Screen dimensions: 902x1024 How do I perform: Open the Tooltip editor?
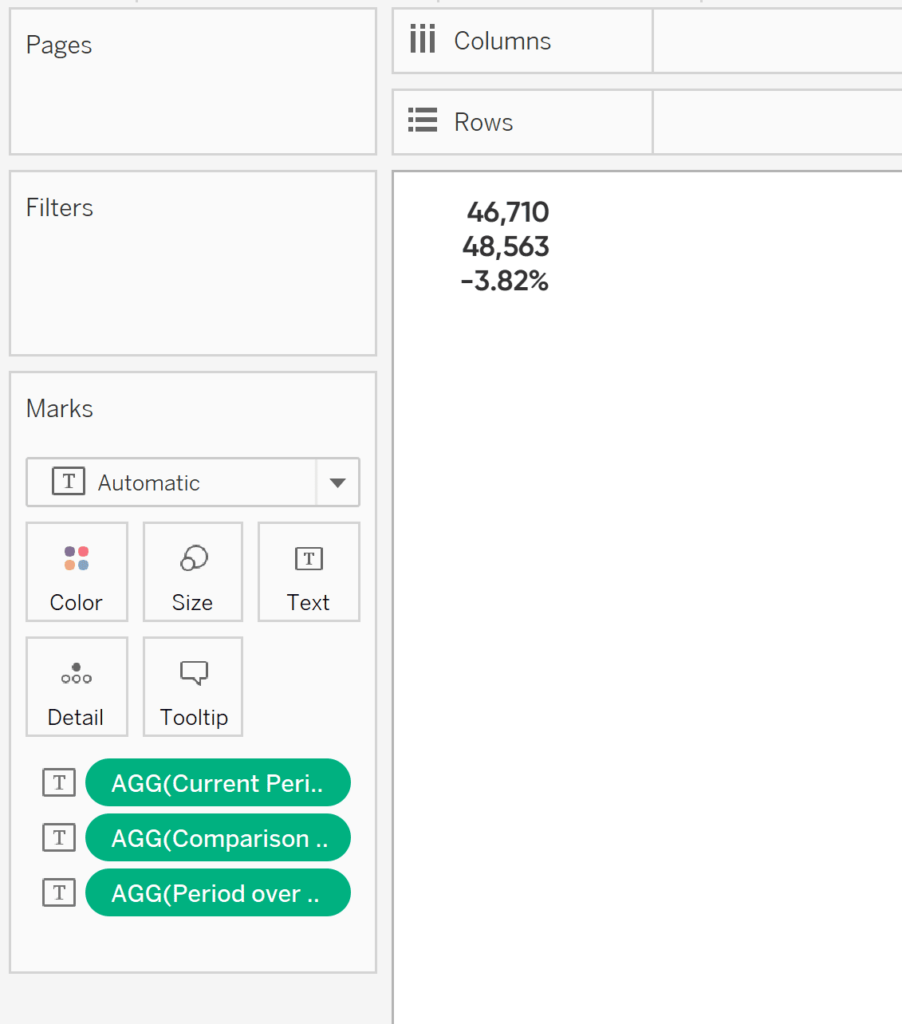click(192, 686)
